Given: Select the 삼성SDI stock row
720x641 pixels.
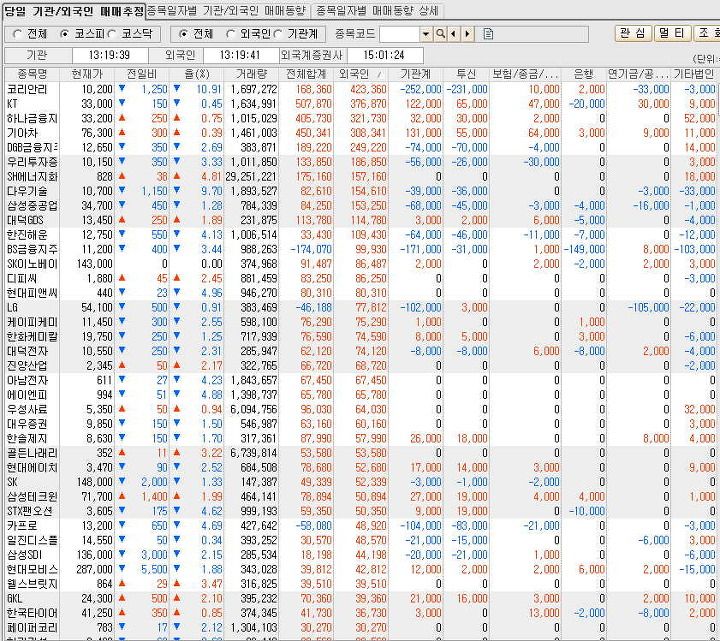Looking at the screenshot, I should pos(360,555).
